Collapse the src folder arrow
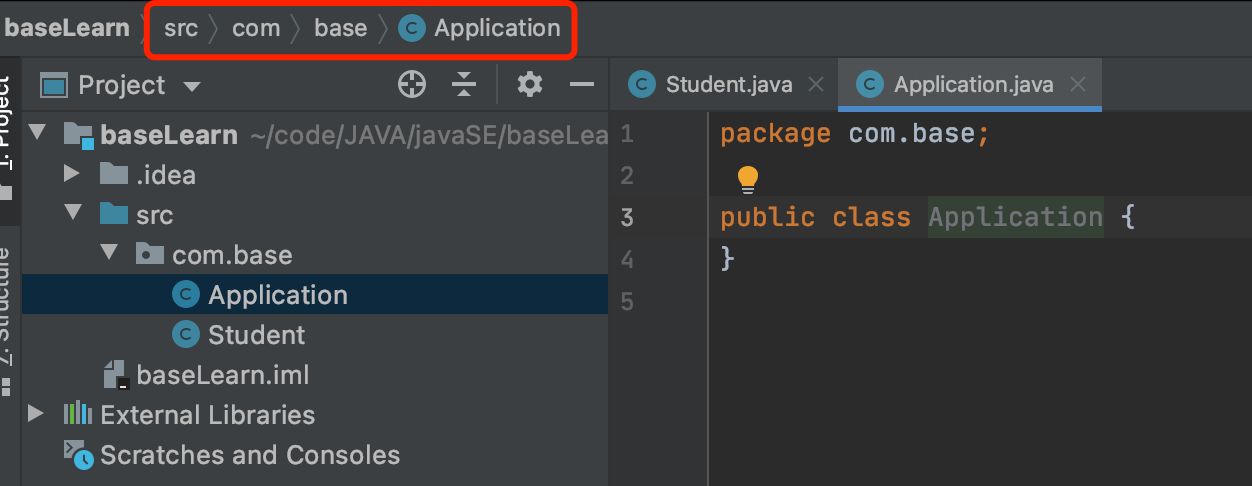The width and height of the screenshot is (1252, 486). click(x=71, y=214)
